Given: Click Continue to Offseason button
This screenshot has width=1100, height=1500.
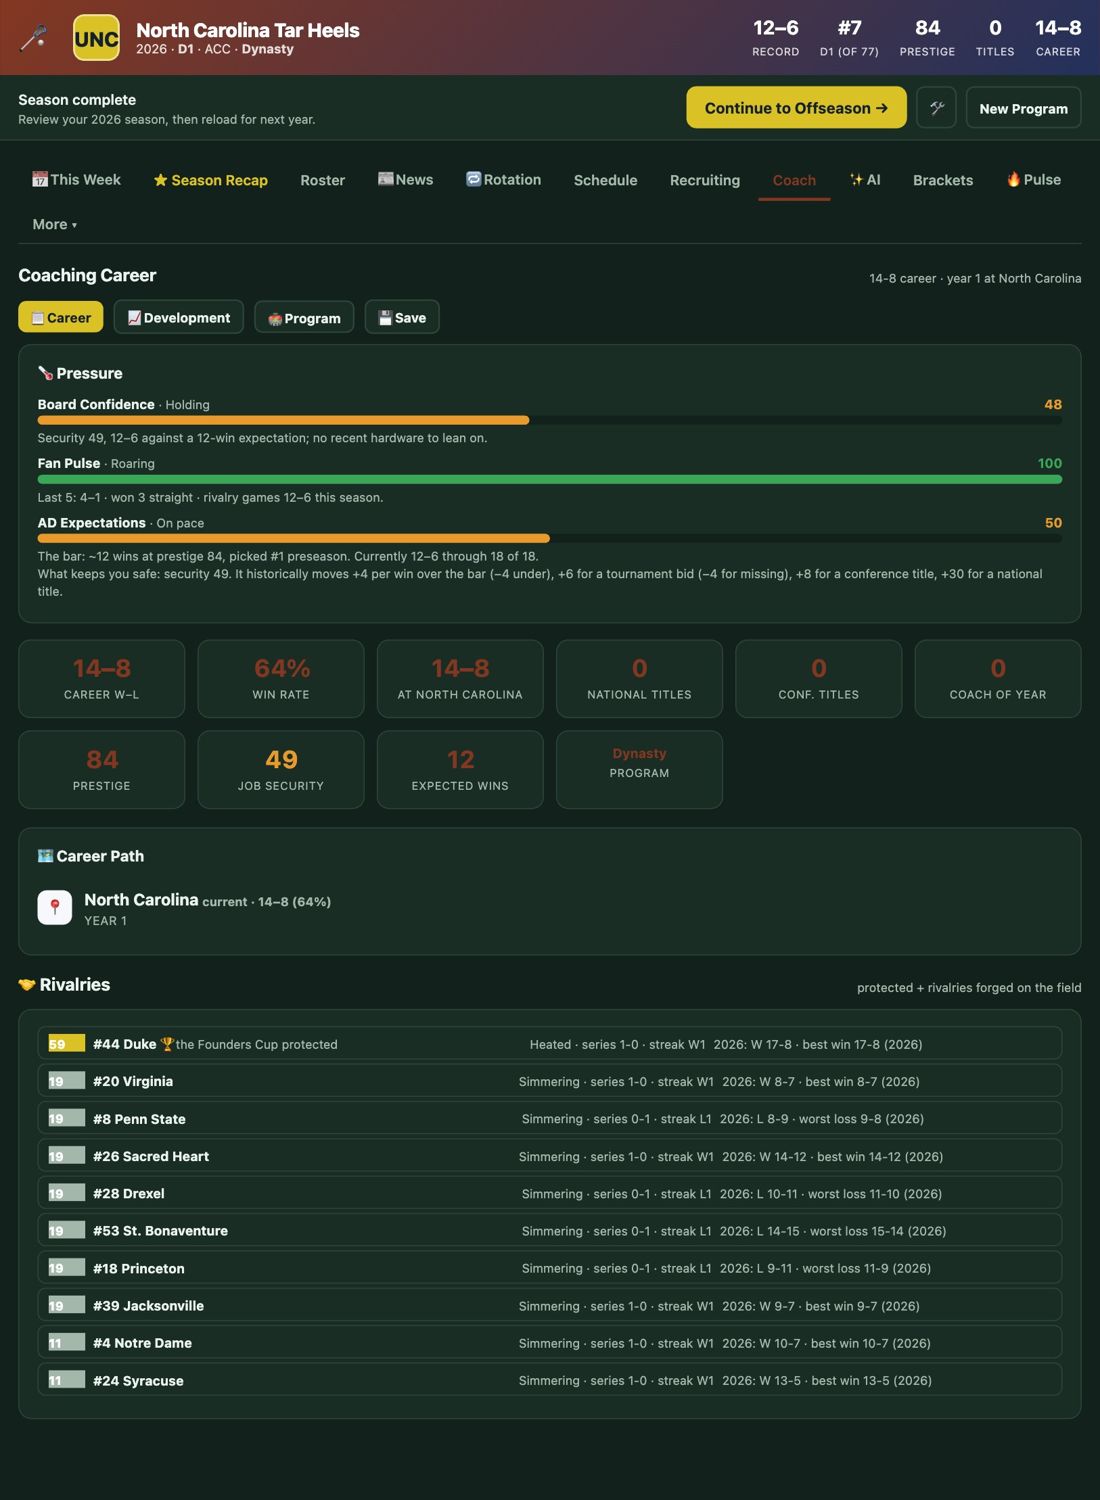Looking at the screenshot, I should pos(796,107).
